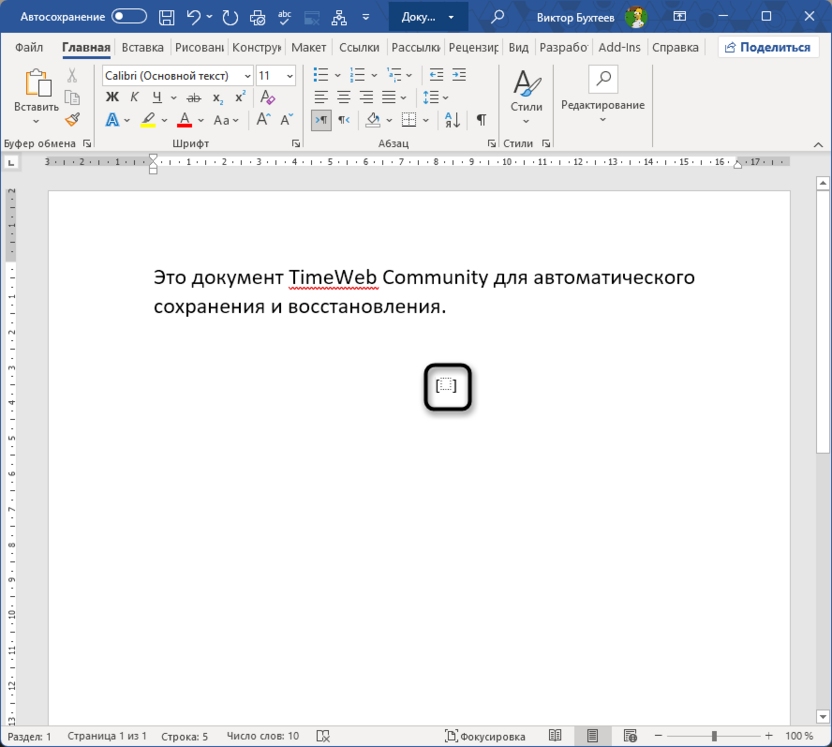Collapse the ribbon chevron

818,145
